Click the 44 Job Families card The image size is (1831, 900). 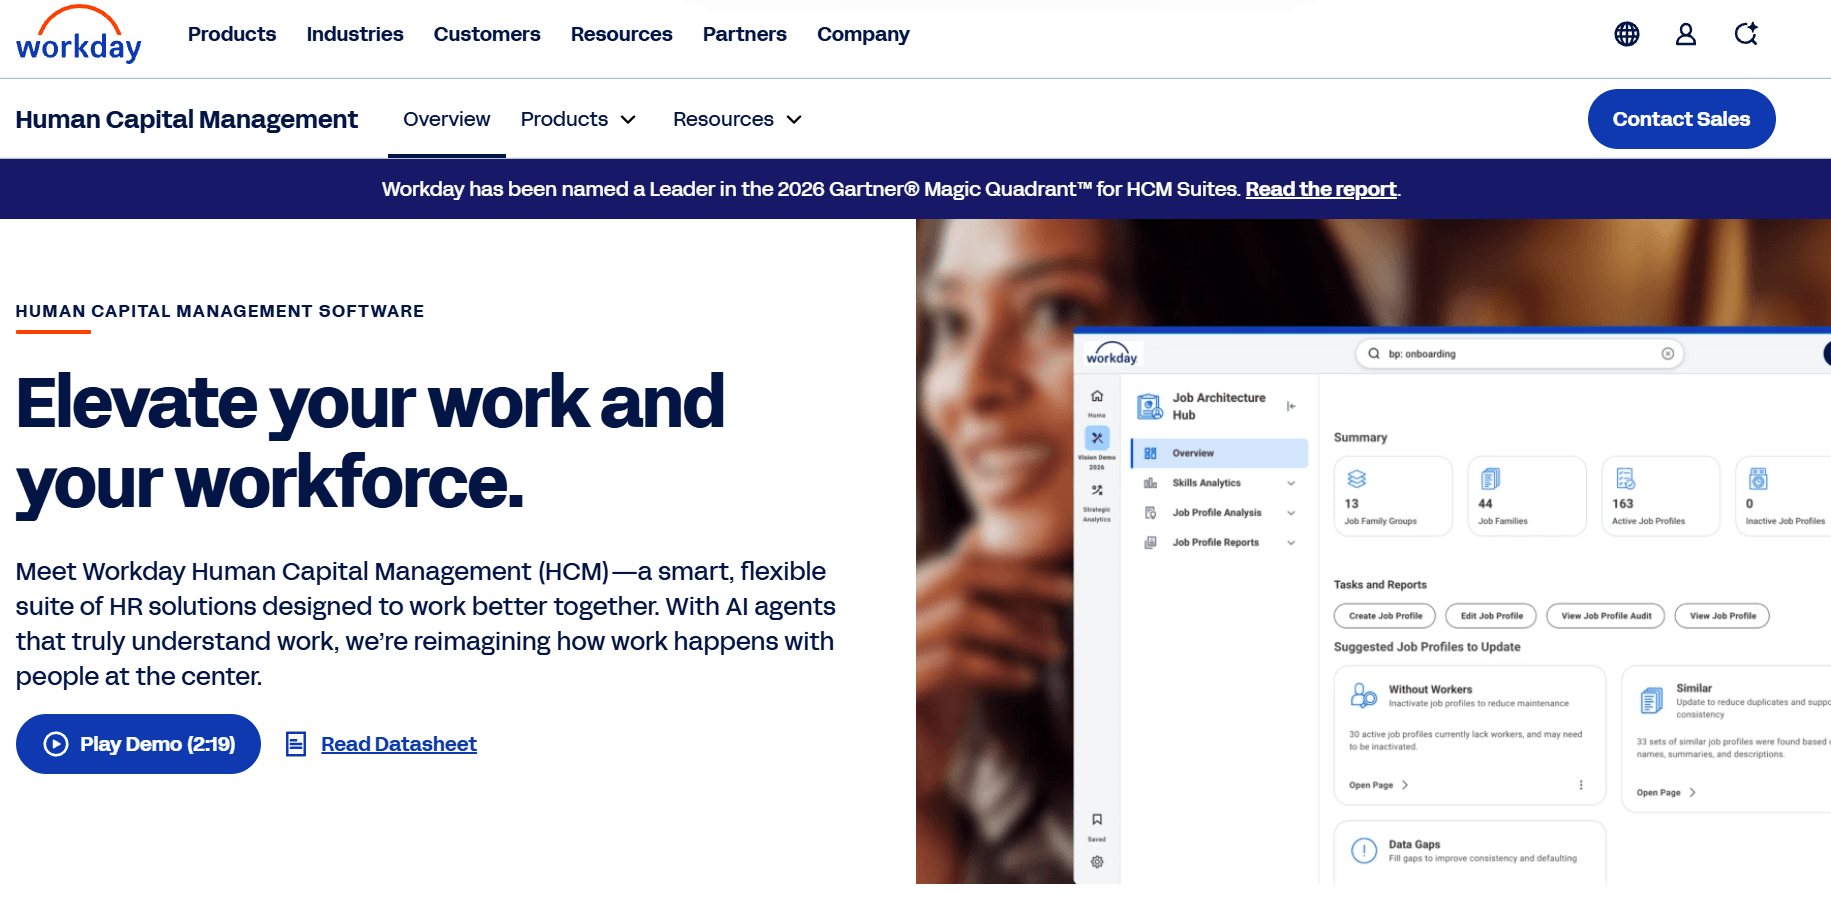[1527, 496]
